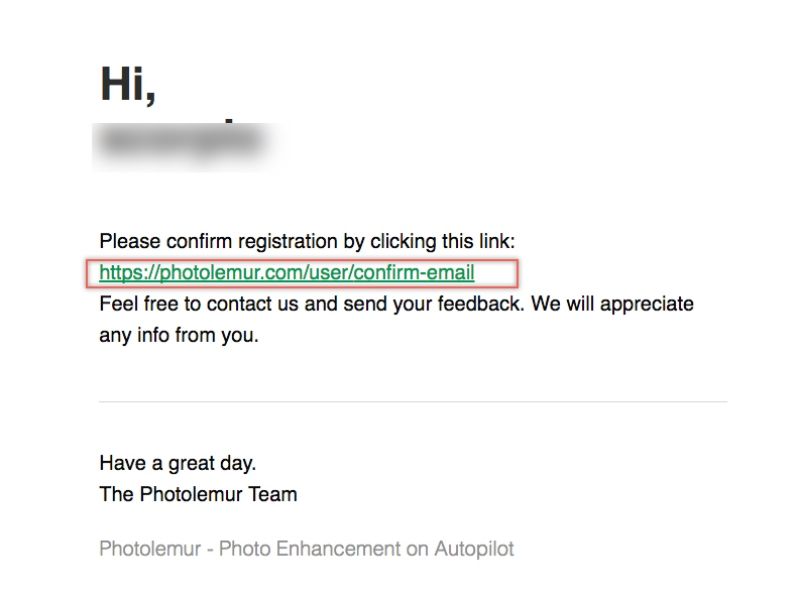Click "The Photolemur Team" signature
This screenshot has height=600, width=800.
coord(198,494)
